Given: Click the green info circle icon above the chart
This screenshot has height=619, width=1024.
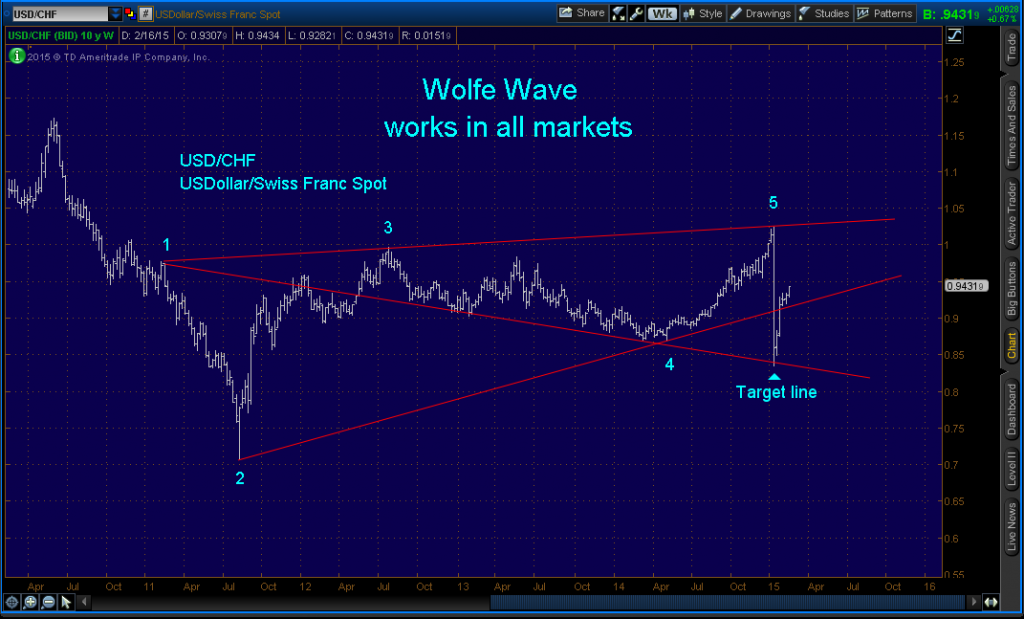Looking at the screenshot, I should pos(16,57).
